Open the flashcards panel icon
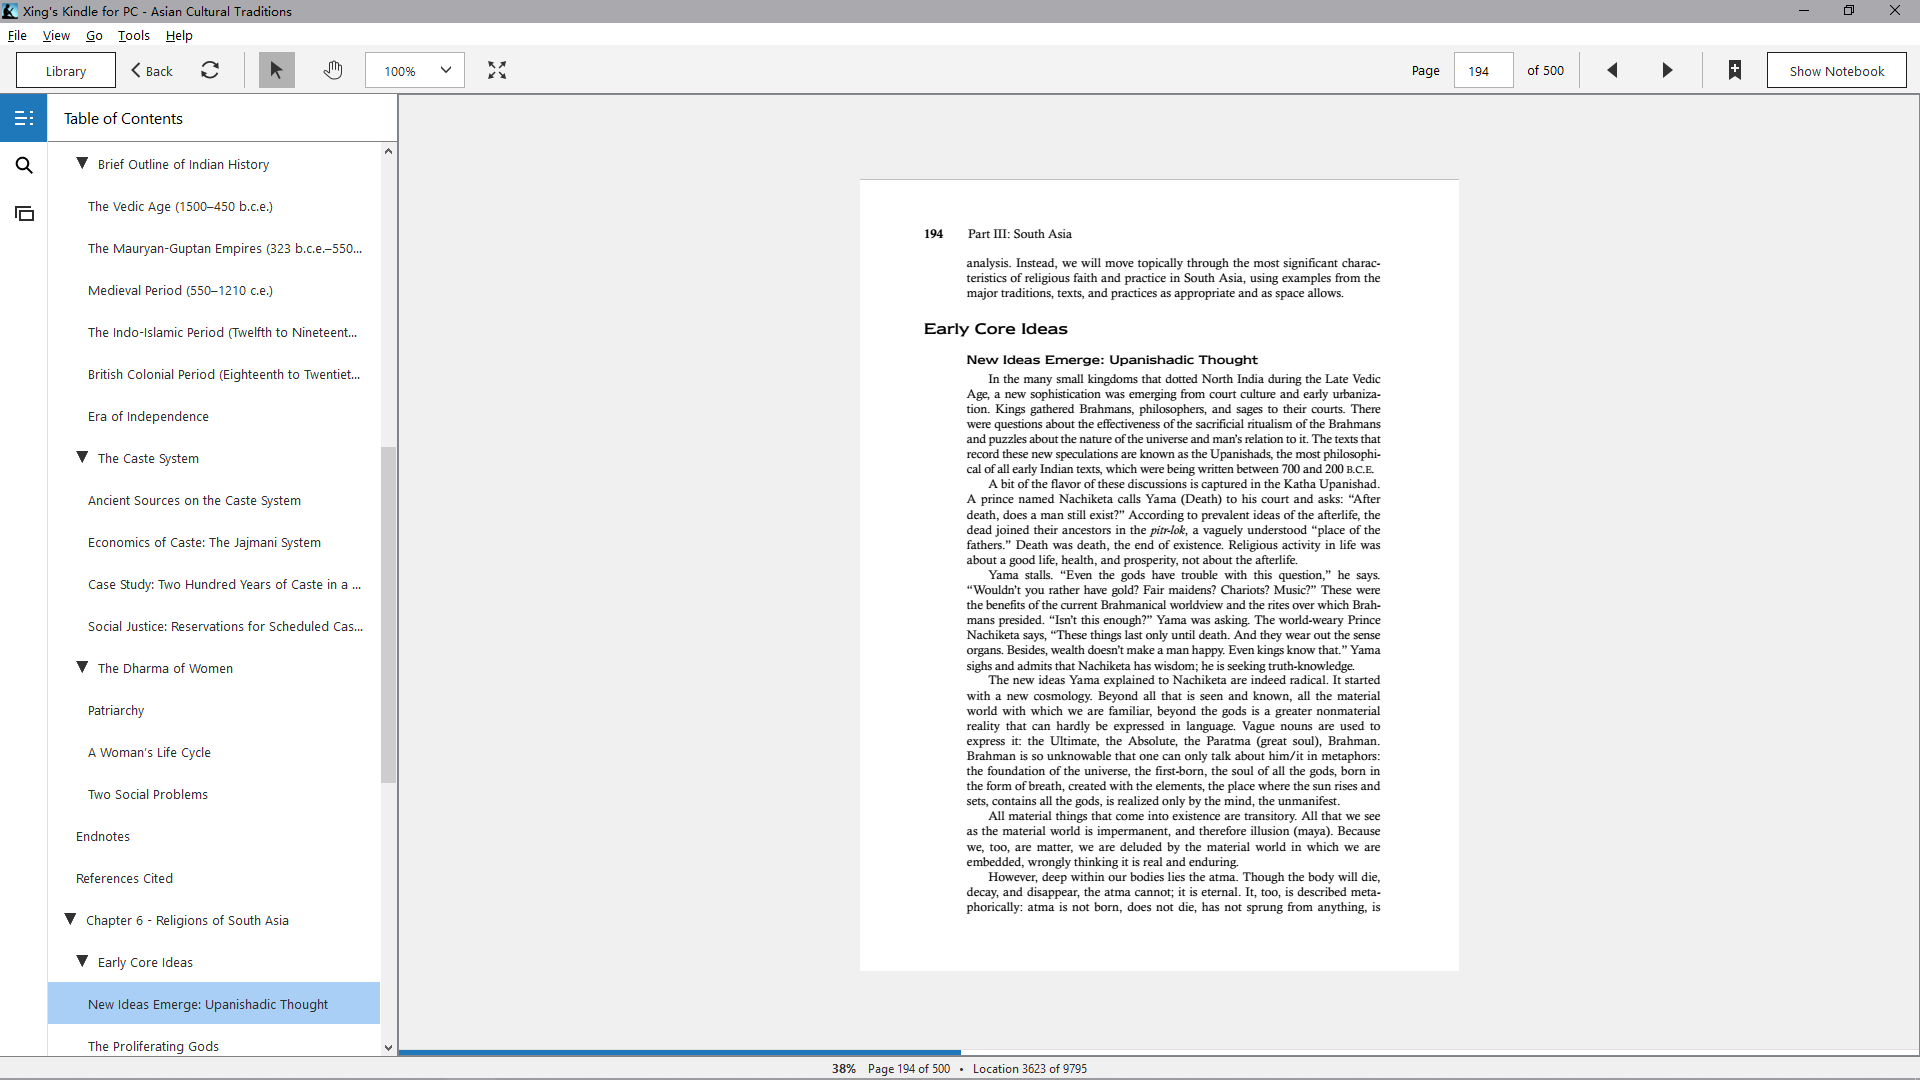Image resolution: width=1920 pixels, height=1080 pixels. pyautogui.click(x=24, y=213)
